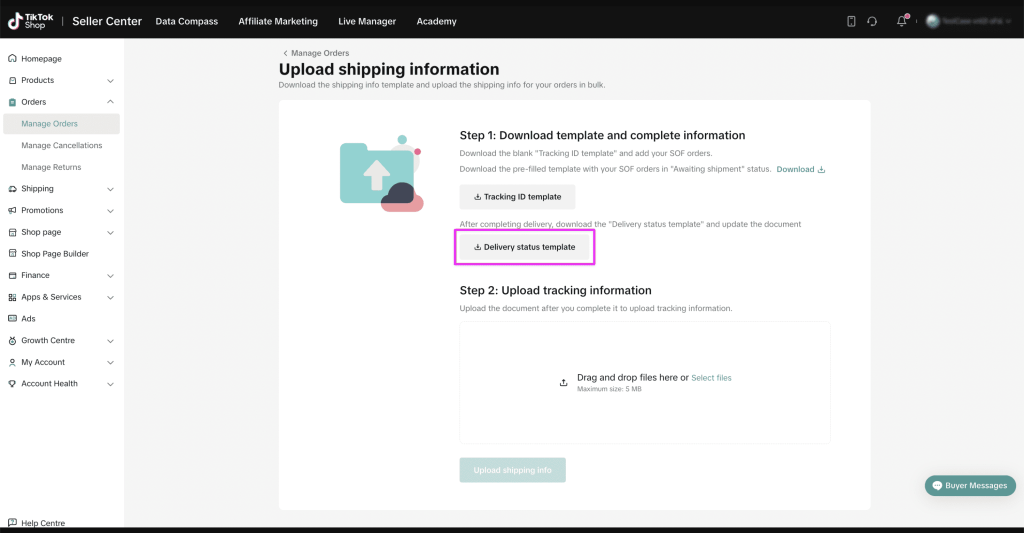Viewport: 1024px width, 533px height.
Task: Click the TikTok Shop logo
Action: pos(31,21)
